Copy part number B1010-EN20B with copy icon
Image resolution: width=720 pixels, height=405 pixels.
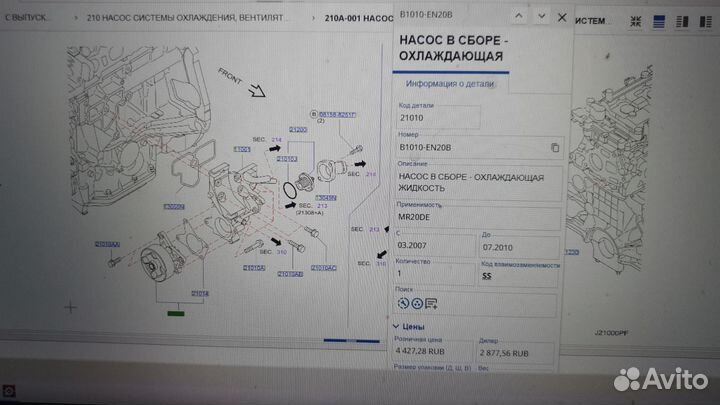(x=555, y=147)
